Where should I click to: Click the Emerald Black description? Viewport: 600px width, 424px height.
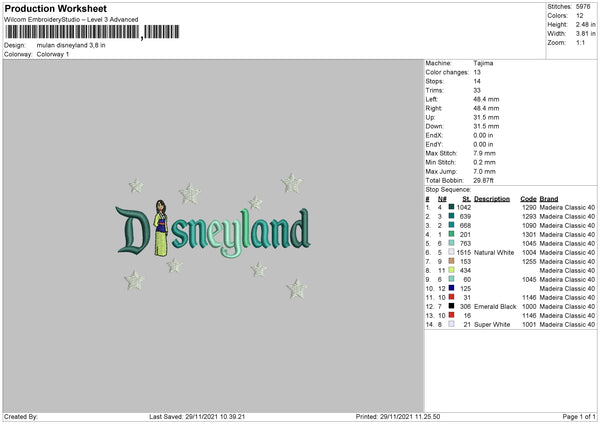point(495,307)
